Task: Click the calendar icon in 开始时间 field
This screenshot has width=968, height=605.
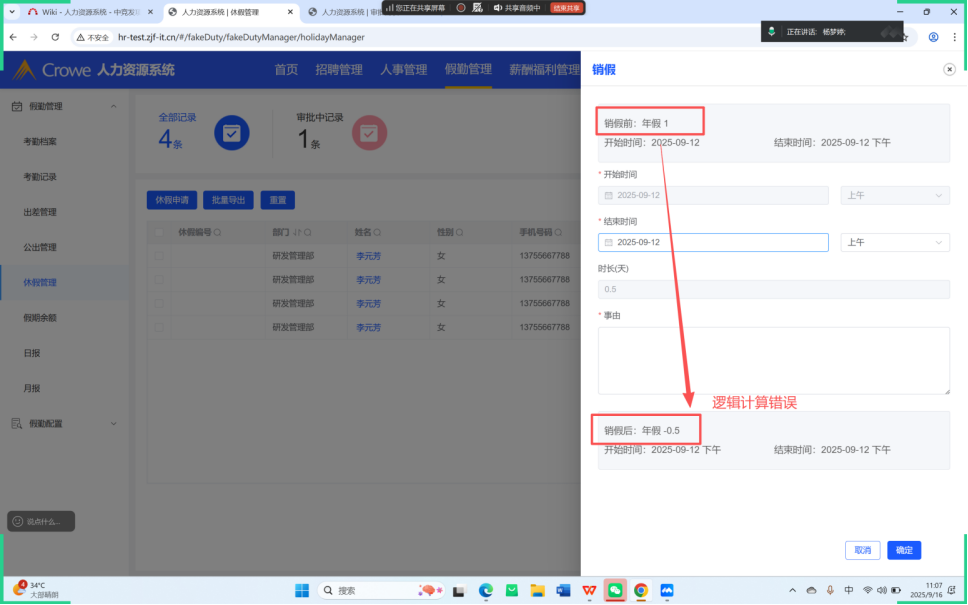Action: [x=609, y=195]
